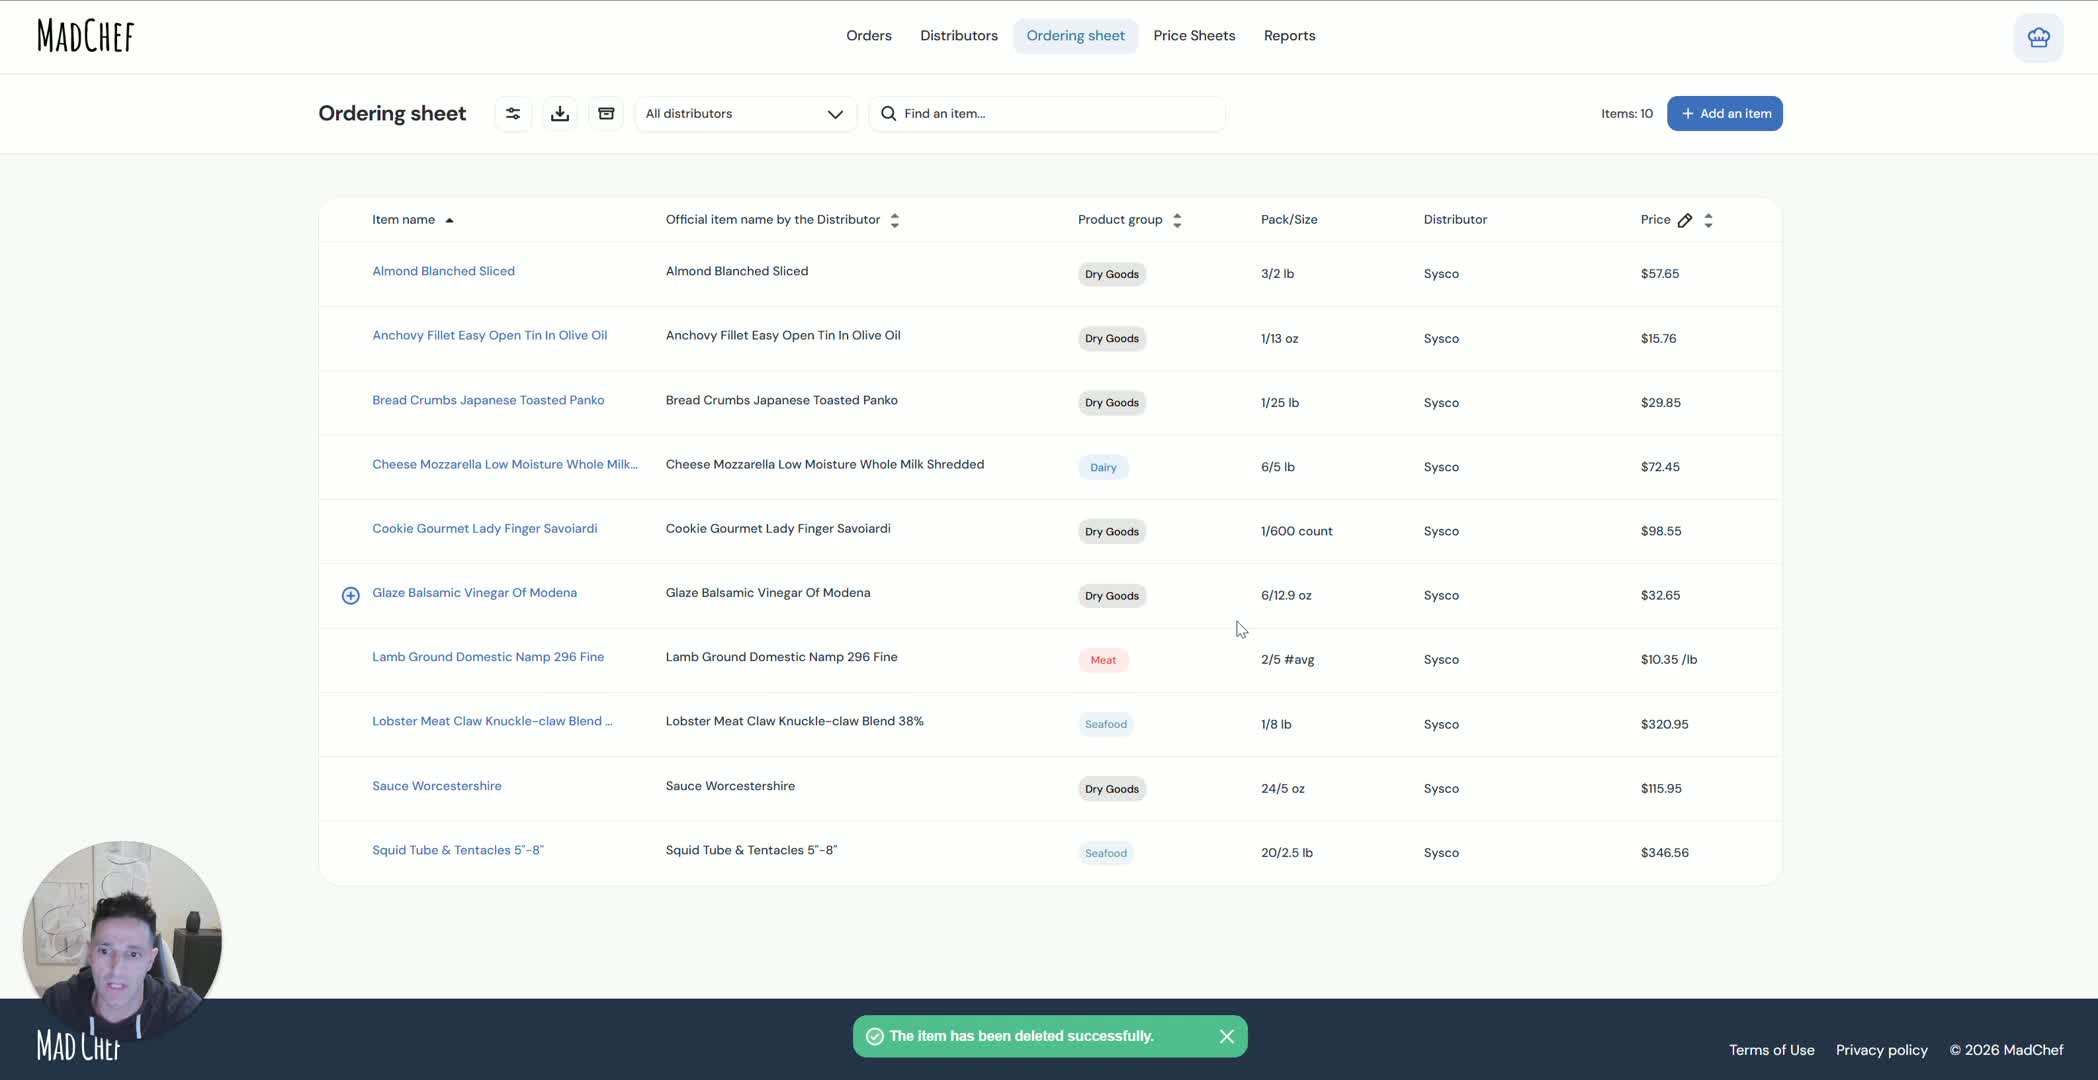Open the All distributors dropdown

(746, 114)
